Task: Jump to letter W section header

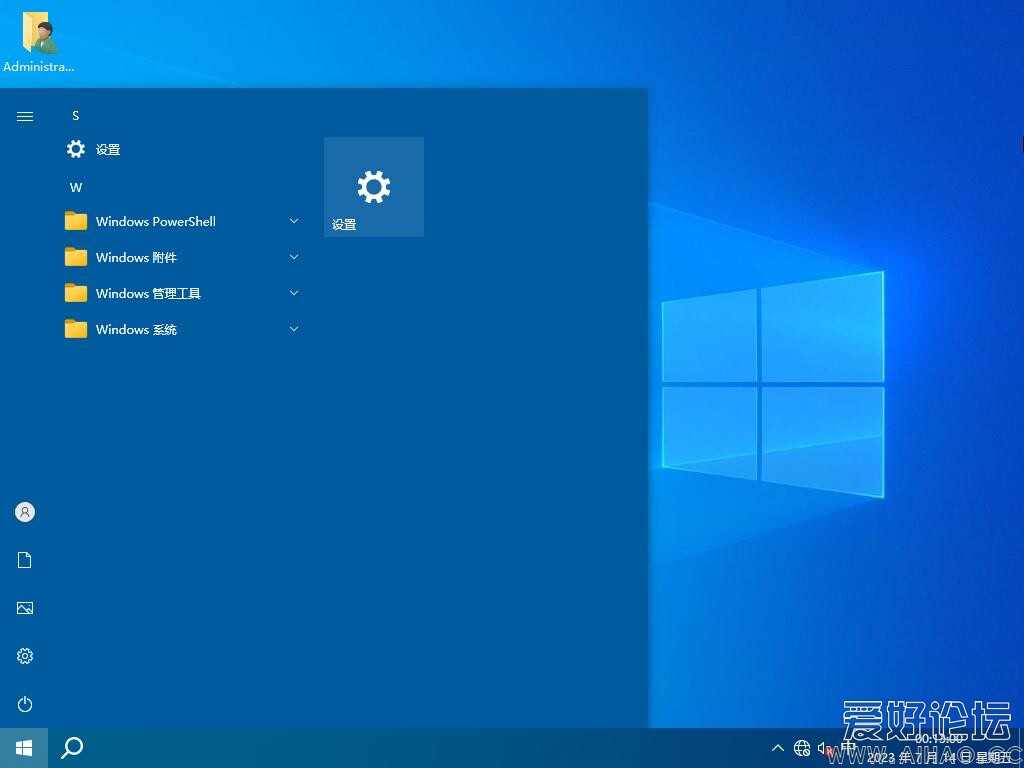Action: (76, 188)
